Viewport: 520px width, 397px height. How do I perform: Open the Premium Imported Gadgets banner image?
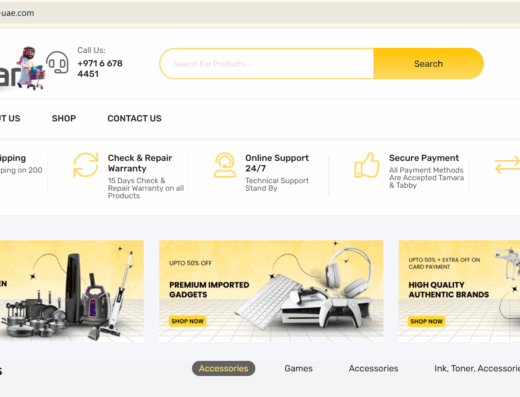pos(271,291)
